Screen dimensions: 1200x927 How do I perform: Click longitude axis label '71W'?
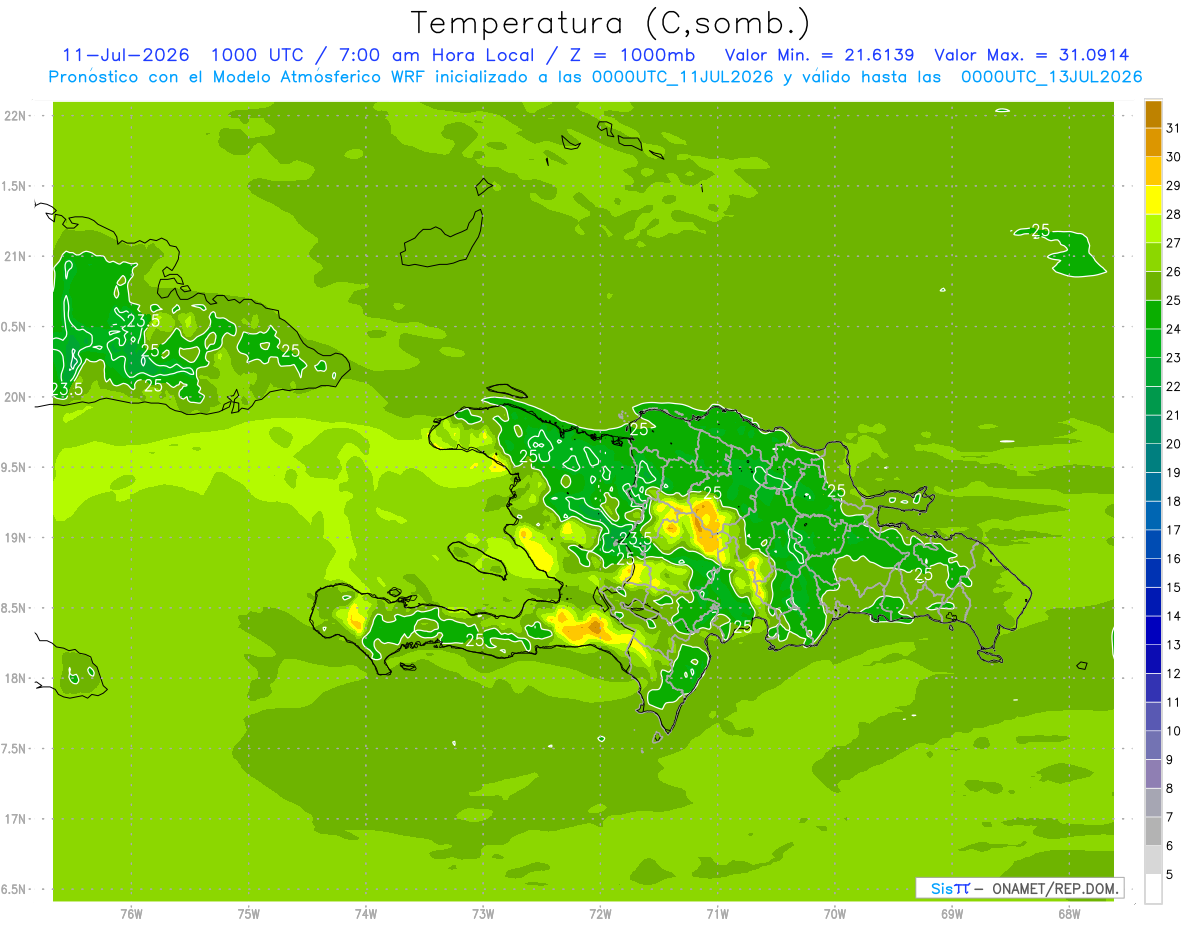(717, 913)
